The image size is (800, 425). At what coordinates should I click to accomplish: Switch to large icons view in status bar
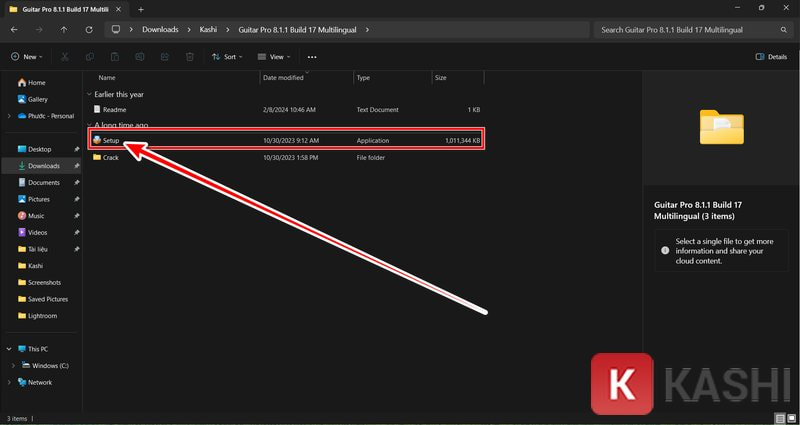(791, 418)
